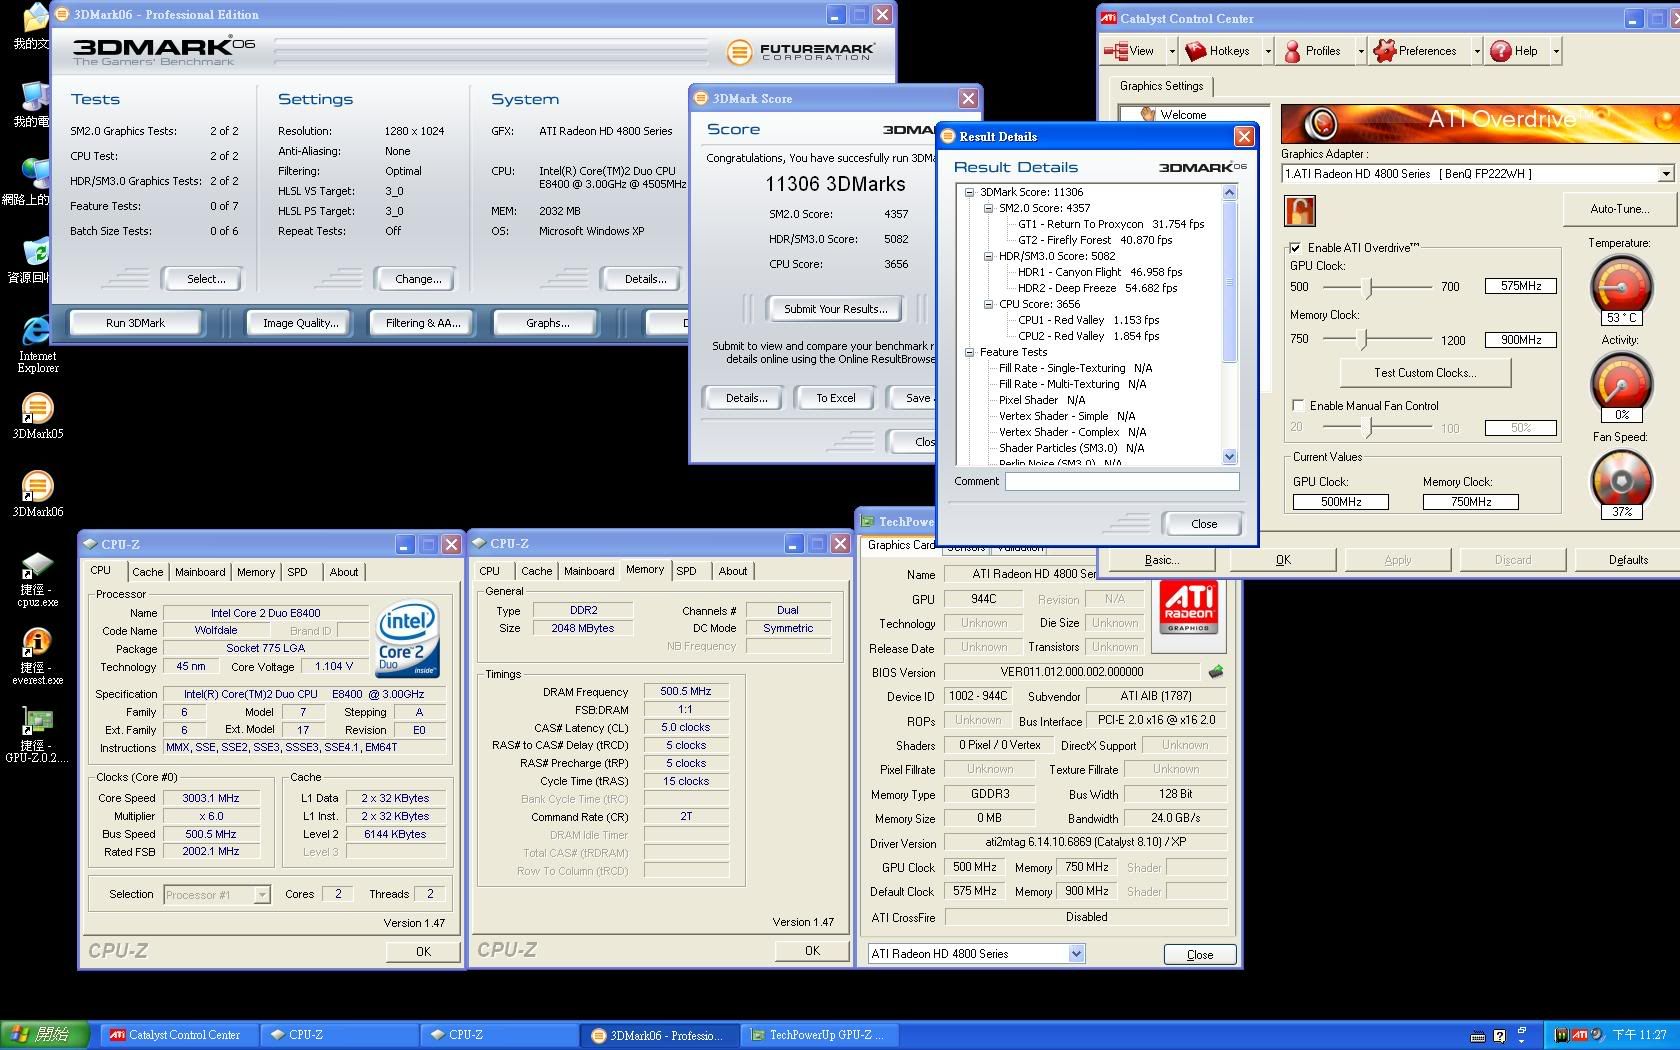Open the graphics card selector dropdown in GPU-Z
The width and height of the screenshot is (1680, 1050).
pos(1076,954)
